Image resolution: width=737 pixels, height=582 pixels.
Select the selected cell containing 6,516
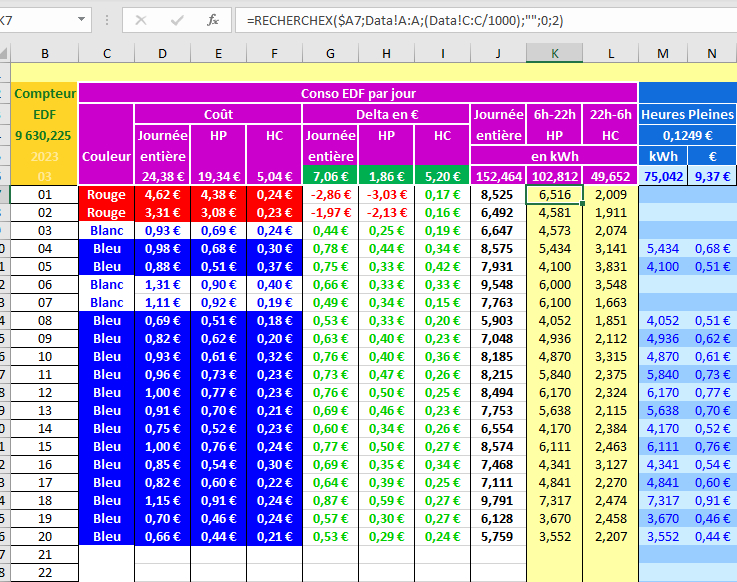coord(554,195)
